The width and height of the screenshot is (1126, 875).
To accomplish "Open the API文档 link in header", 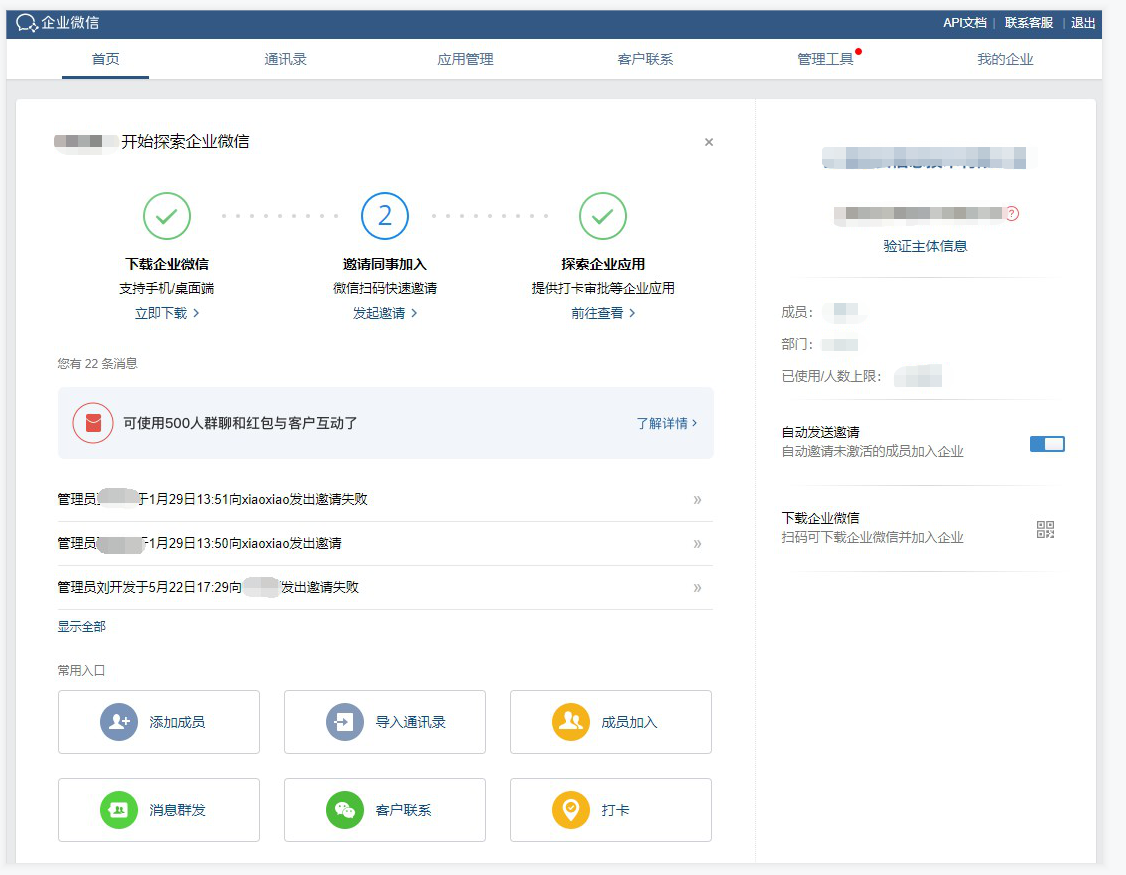I will [x=964, y=23].
